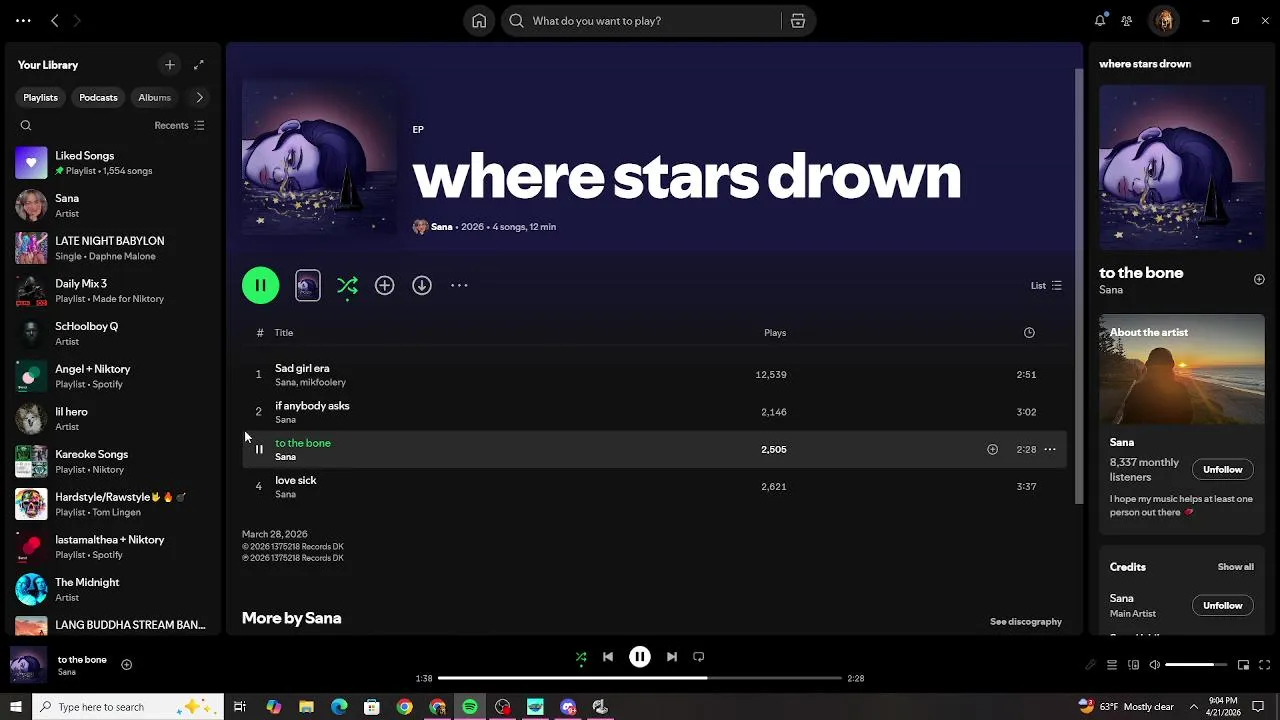1280x720 pixels.
Task: Open the three-dot app menu
Action: [x=23, y=21]
